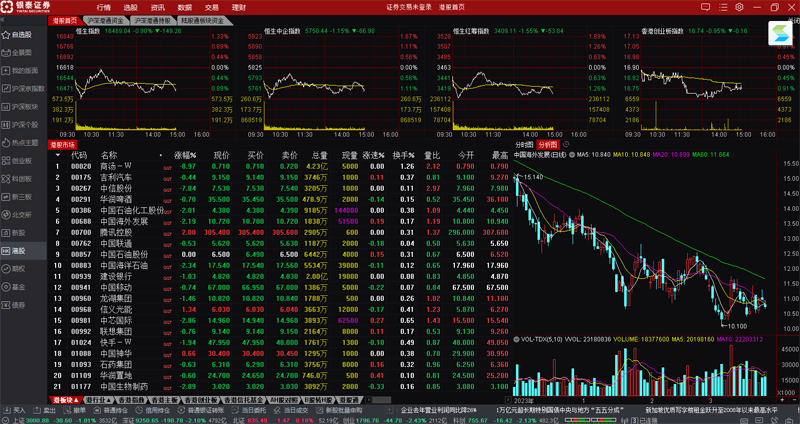Click 普通持仓 positions in bottom toolbar
This screenshot has height=424, width=800.
[112, 410]
